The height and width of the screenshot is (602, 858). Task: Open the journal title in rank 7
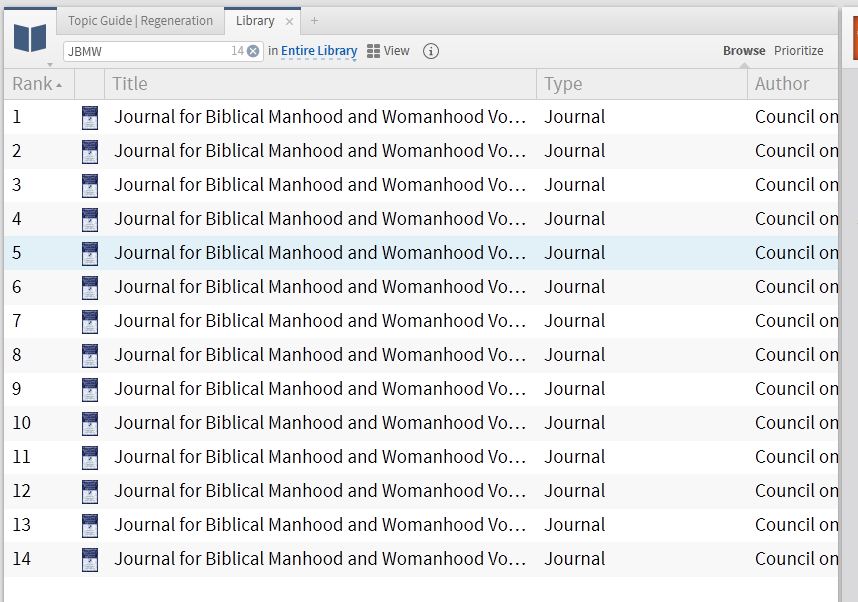click(x=320, y=321)
